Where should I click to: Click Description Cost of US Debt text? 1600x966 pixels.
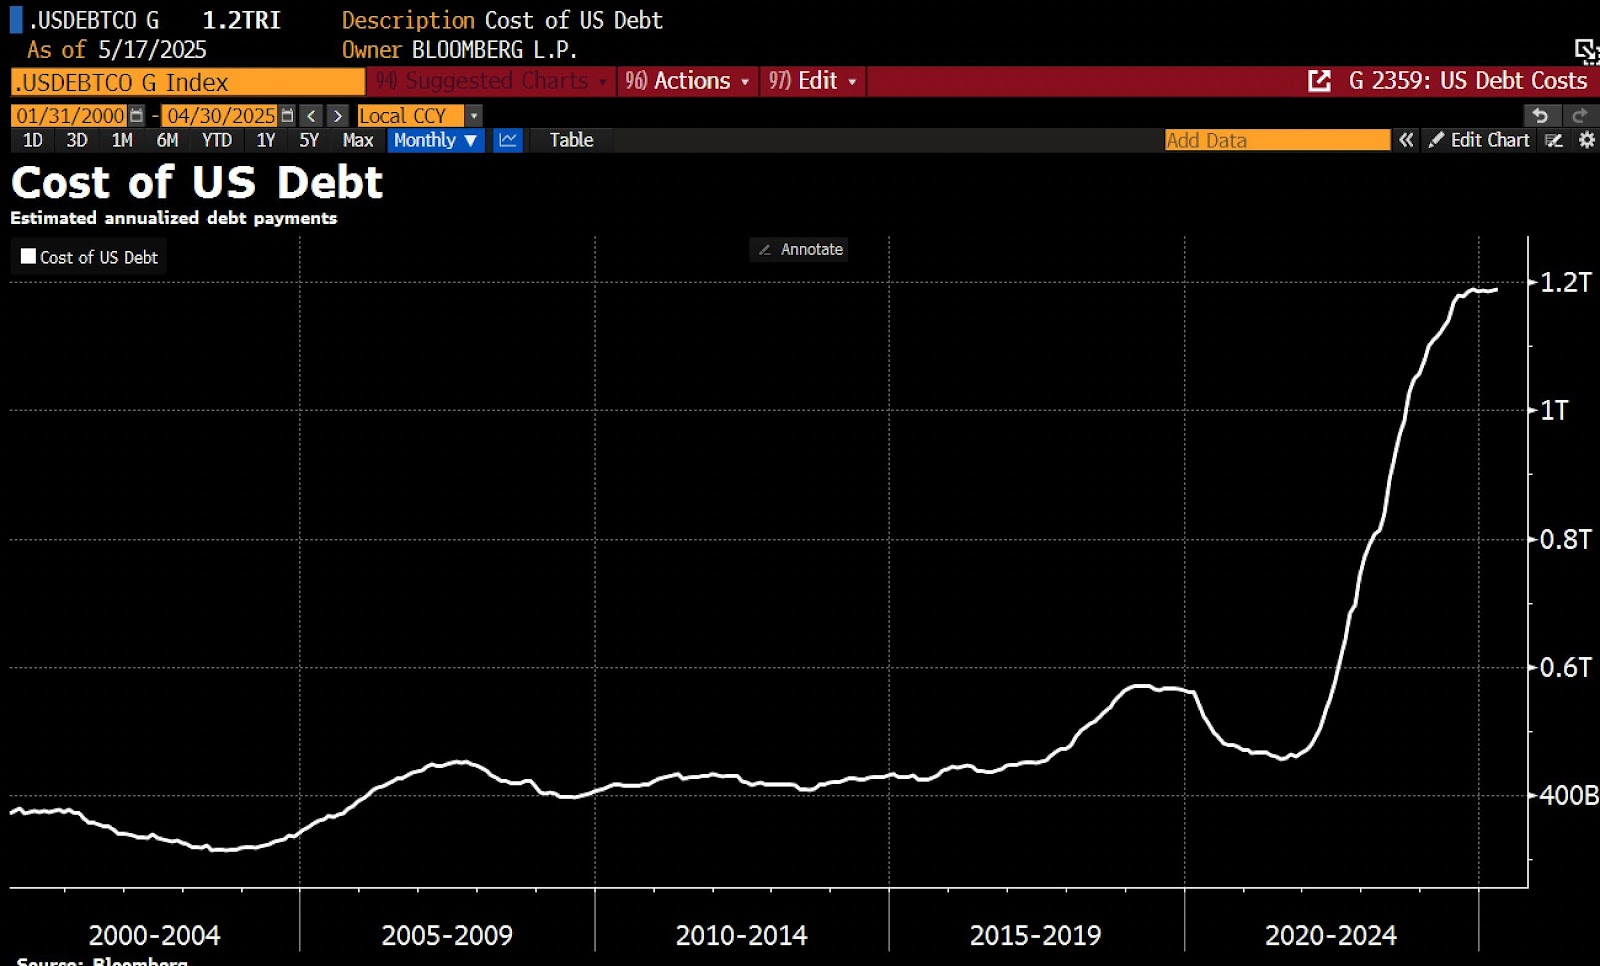(x=502, y=20)
